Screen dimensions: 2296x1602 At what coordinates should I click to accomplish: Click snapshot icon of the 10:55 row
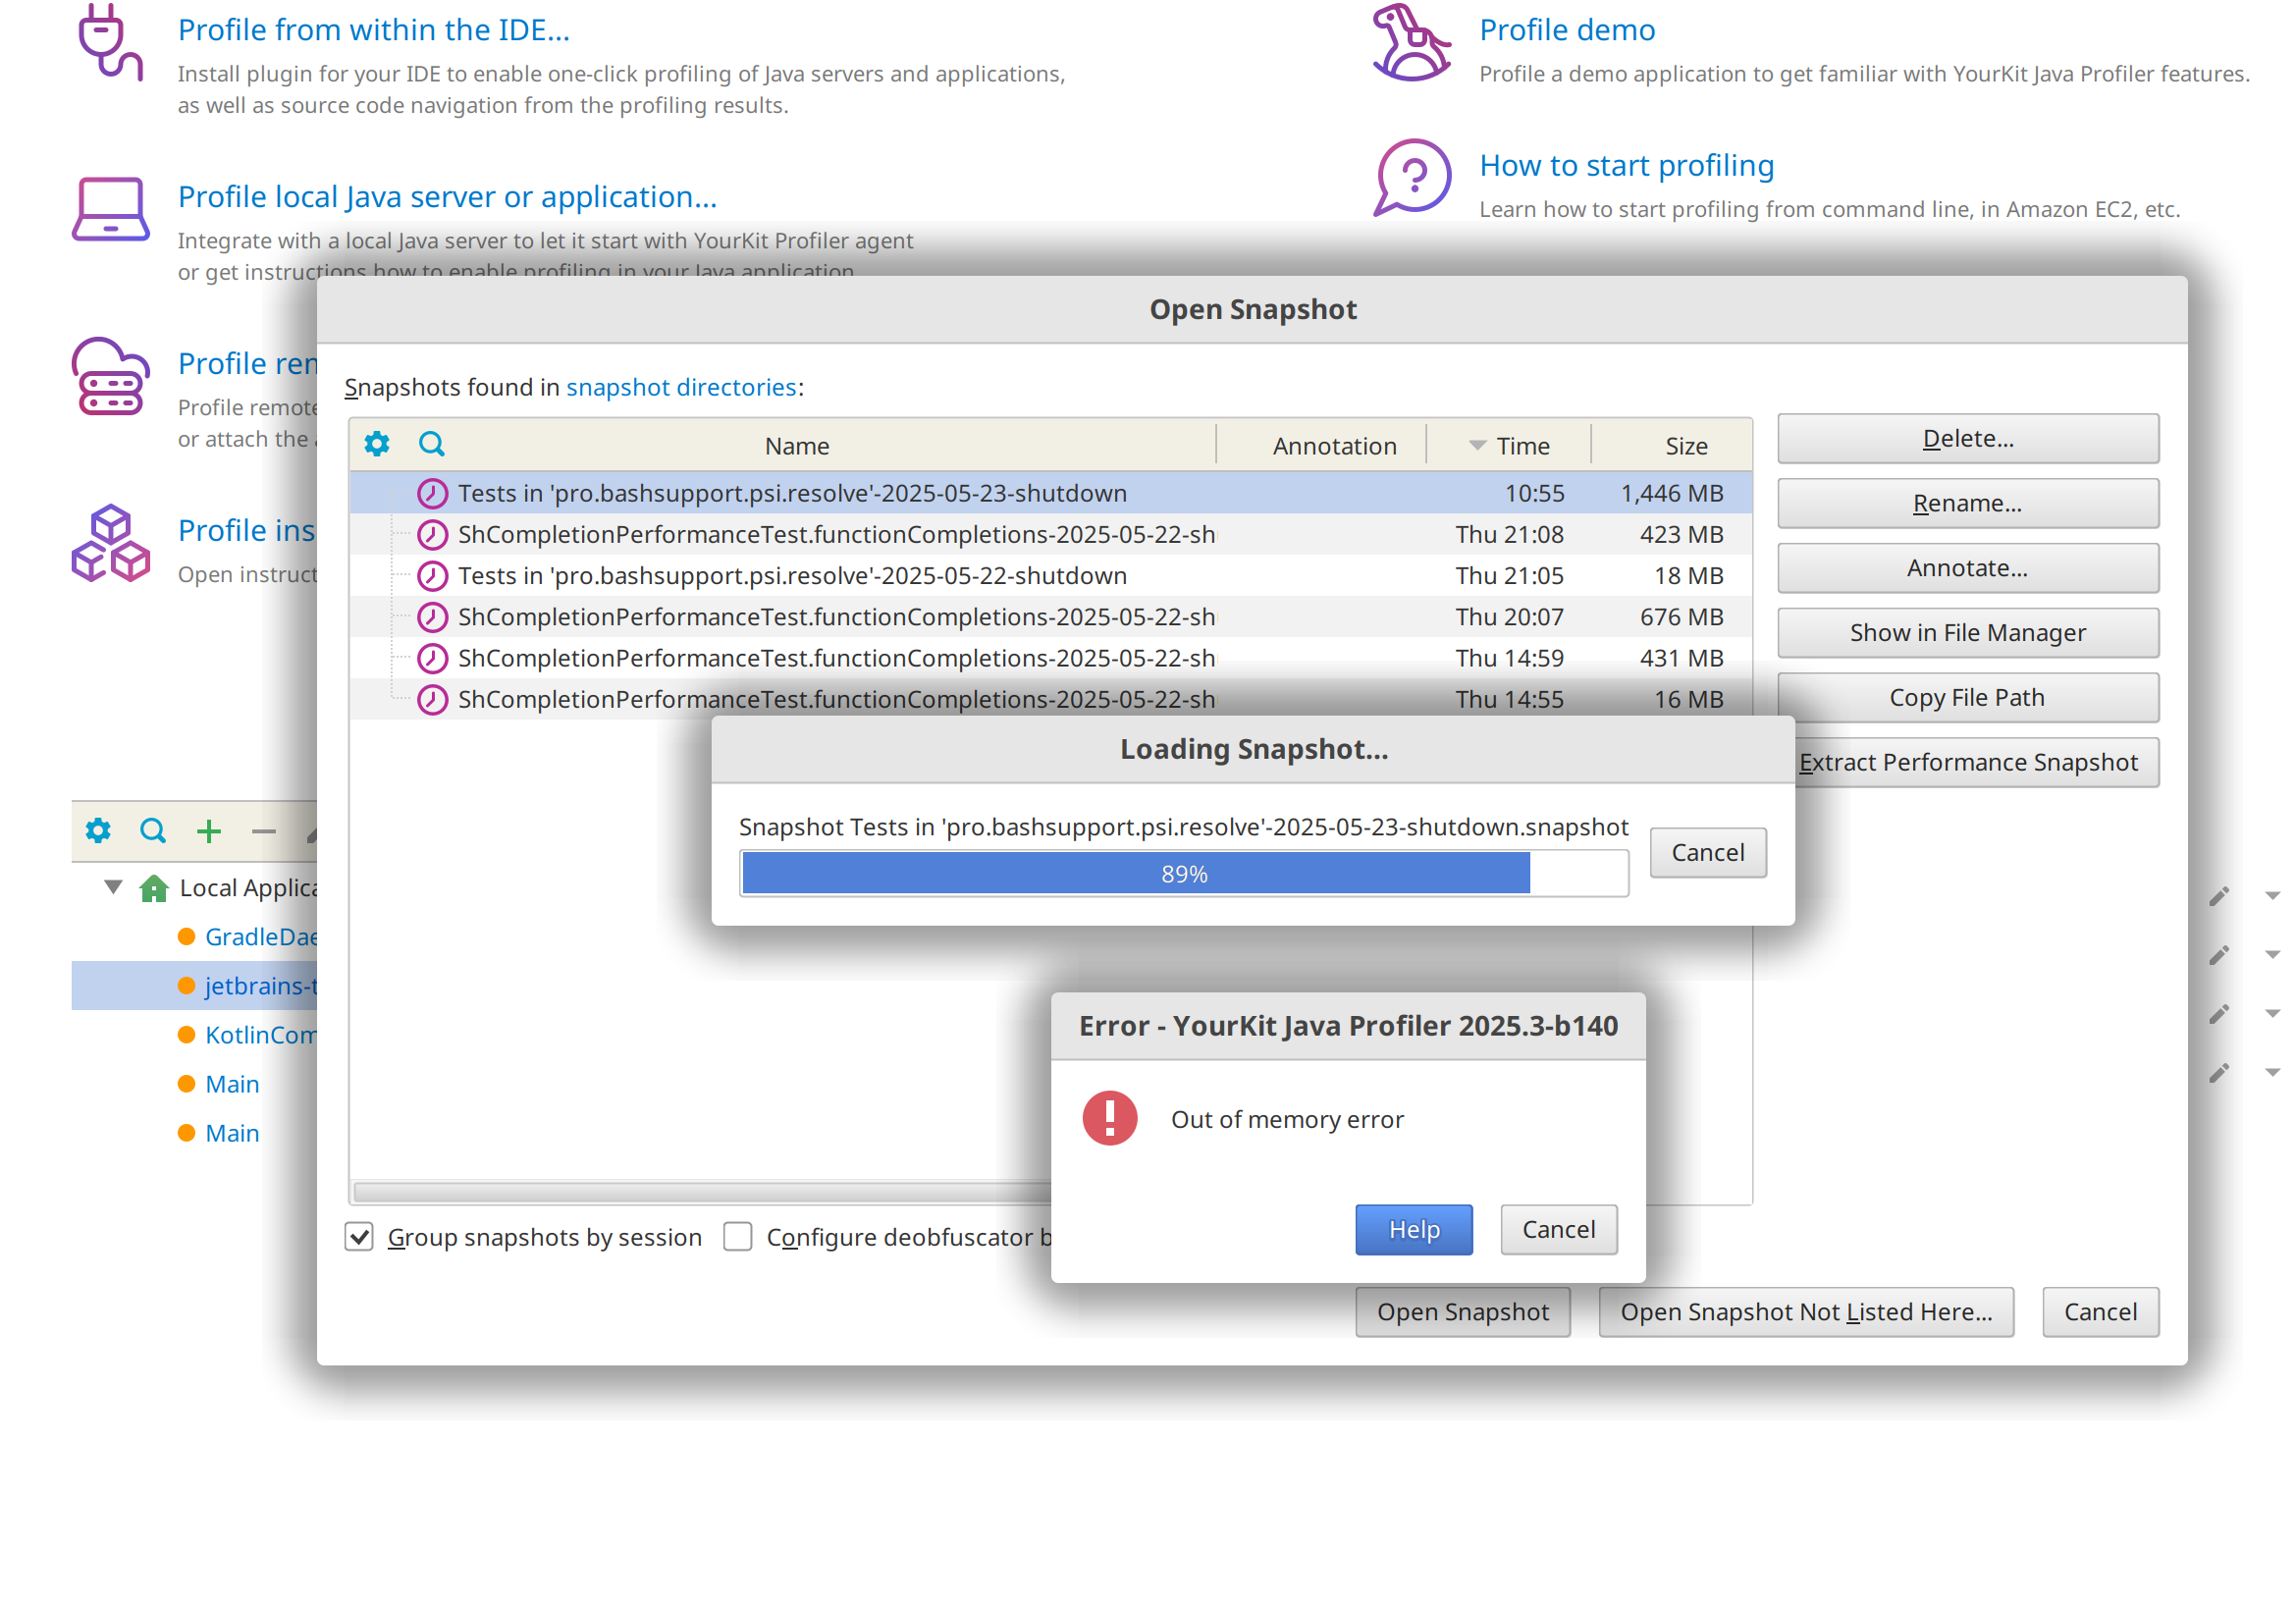point(432,493)
